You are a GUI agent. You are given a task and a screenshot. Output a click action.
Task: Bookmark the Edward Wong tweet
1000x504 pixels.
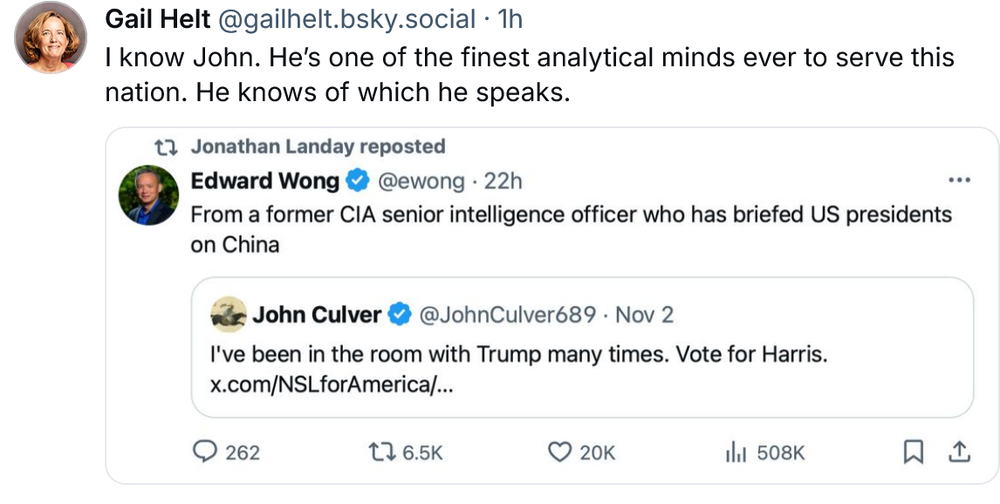[x=913, y=452]
